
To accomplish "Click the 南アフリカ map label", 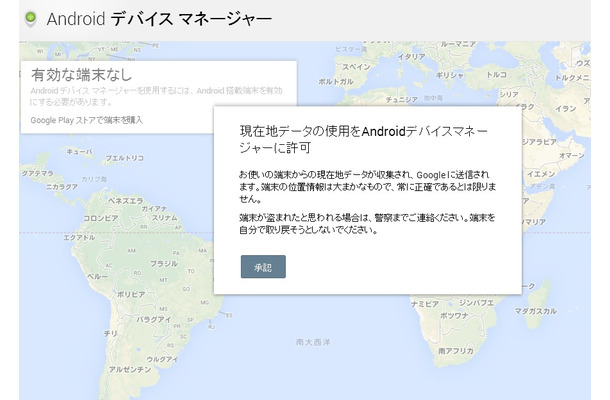I will 456,351.
